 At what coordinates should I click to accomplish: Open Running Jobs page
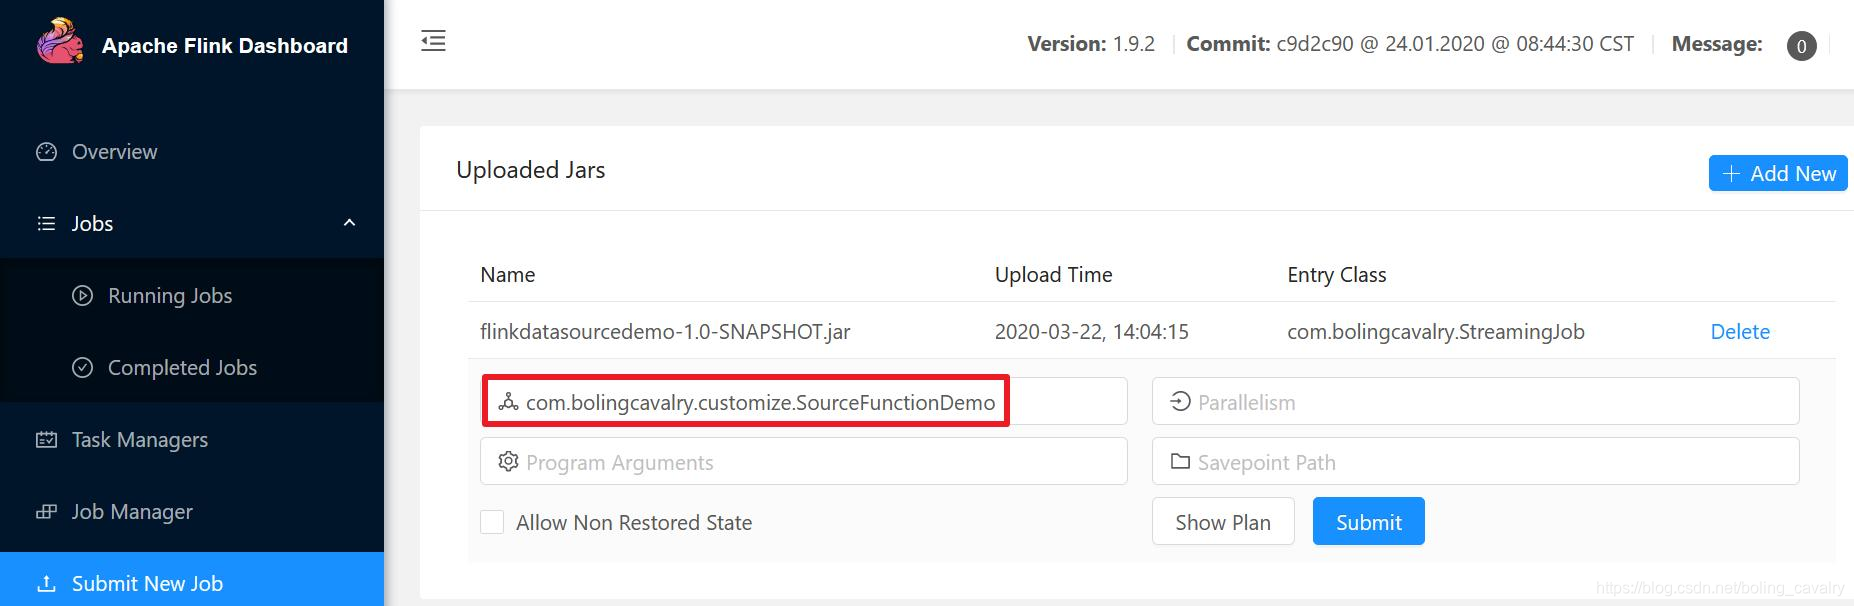(x=170, y=296)
